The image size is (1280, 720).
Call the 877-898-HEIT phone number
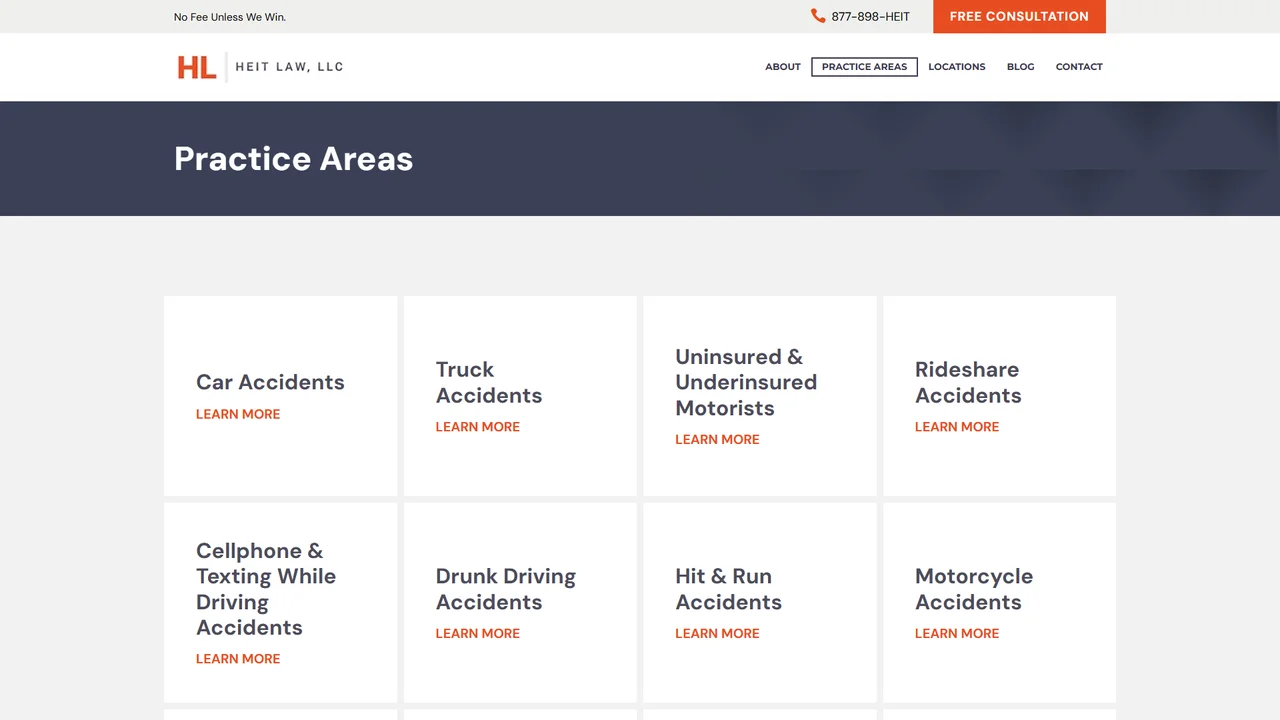click(x=870, y=17)
